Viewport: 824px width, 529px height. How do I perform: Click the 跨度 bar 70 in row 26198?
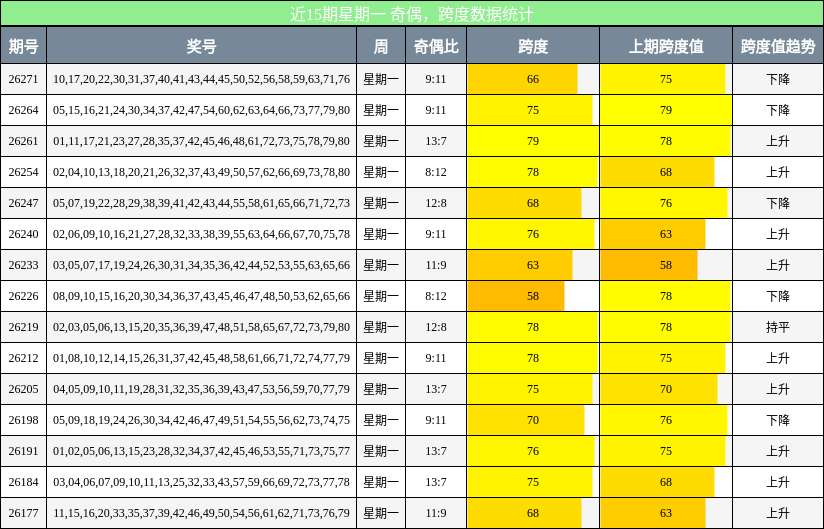tap(526, 420)
